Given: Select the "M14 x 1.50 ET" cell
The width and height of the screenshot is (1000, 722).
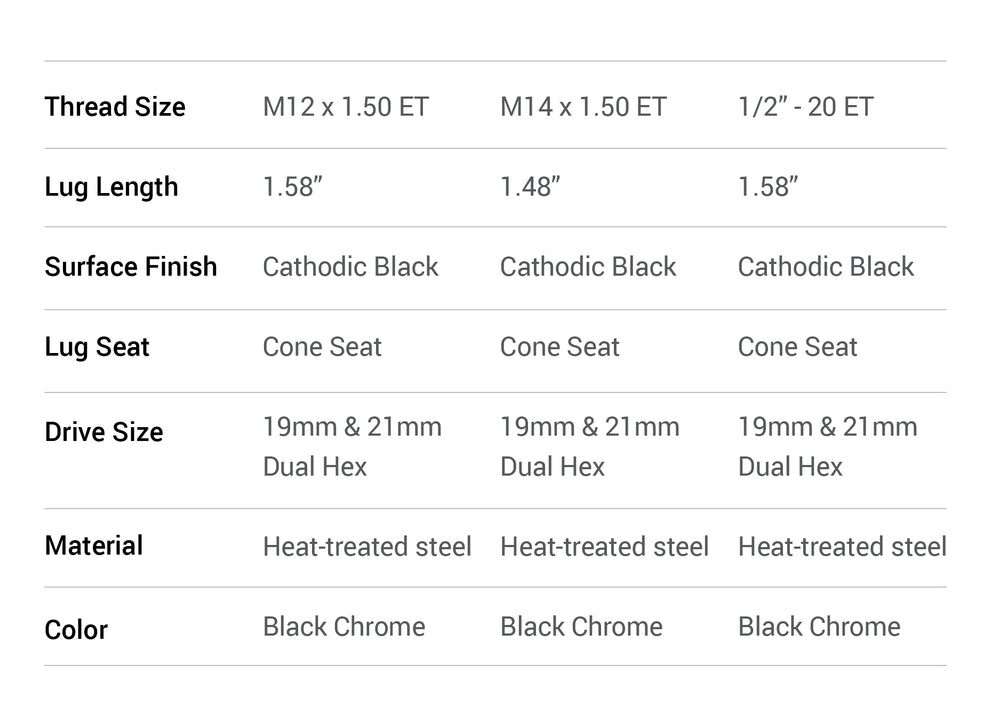Looking at the screenshot, I should click(583, 107).
